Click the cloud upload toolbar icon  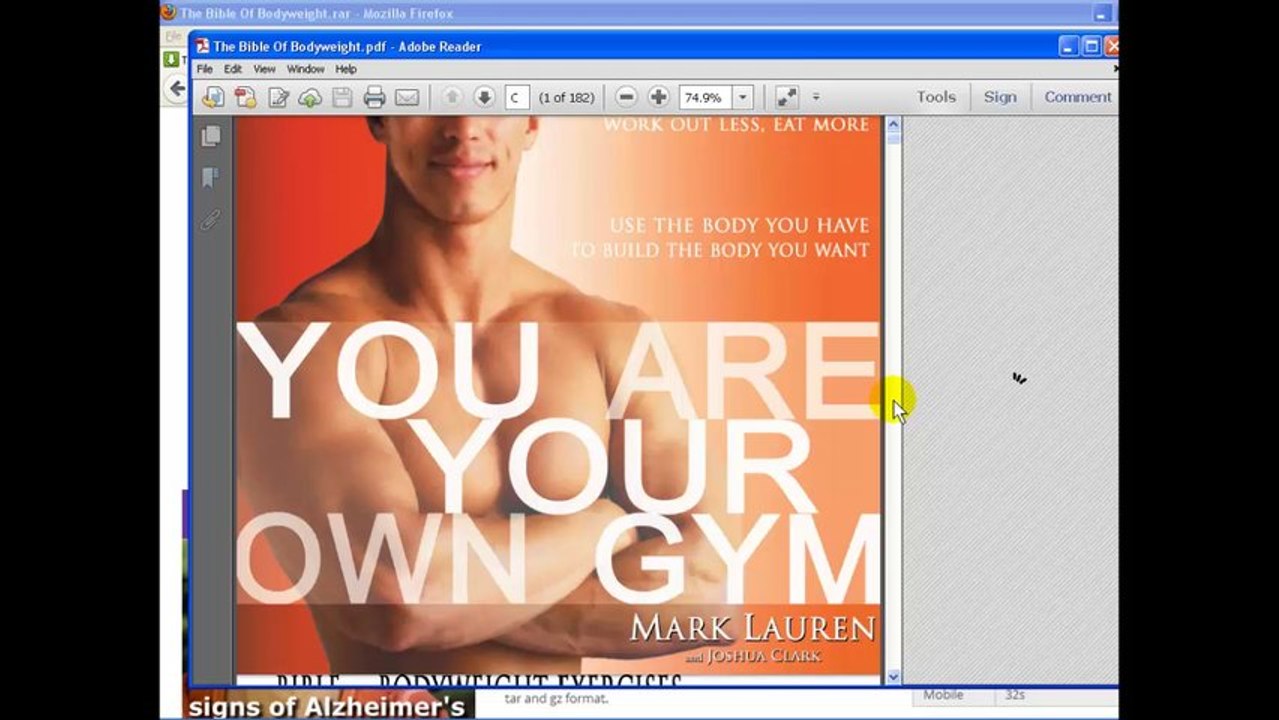tap(310, 97)
